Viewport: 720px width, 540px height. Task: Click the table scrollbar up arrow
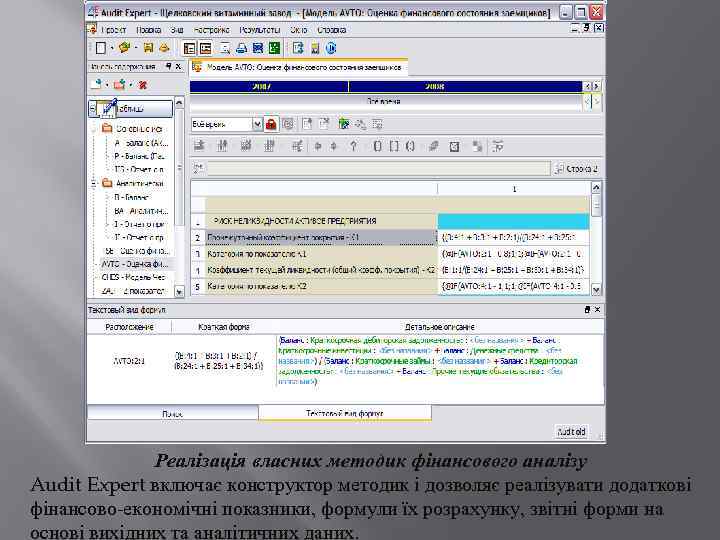click(596, 187)
